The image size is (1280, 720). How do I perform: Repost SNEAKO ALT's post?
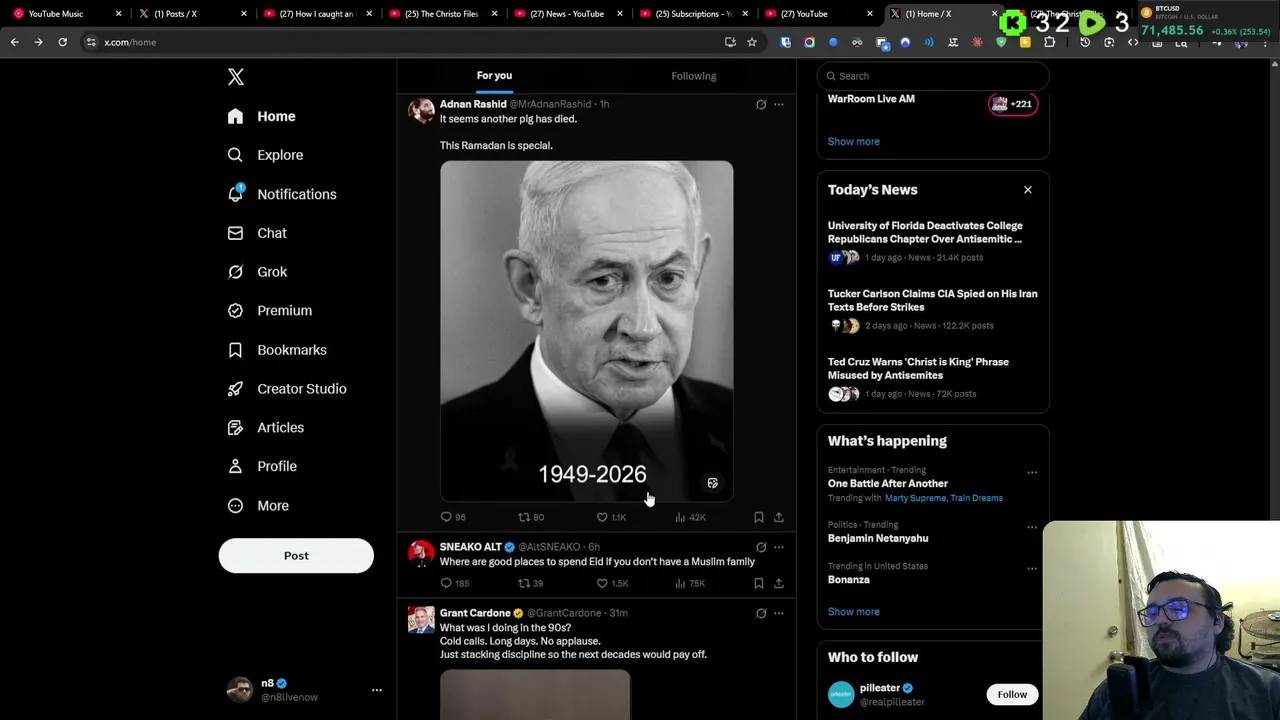point(530,583)
